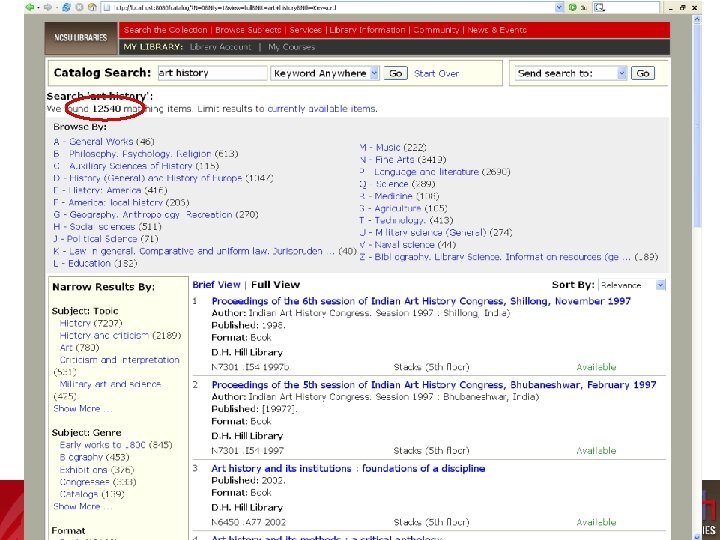Screen dimensions: 720x540
Task: Click the NCSU Libraries logo
Action: tap(81, 38)
